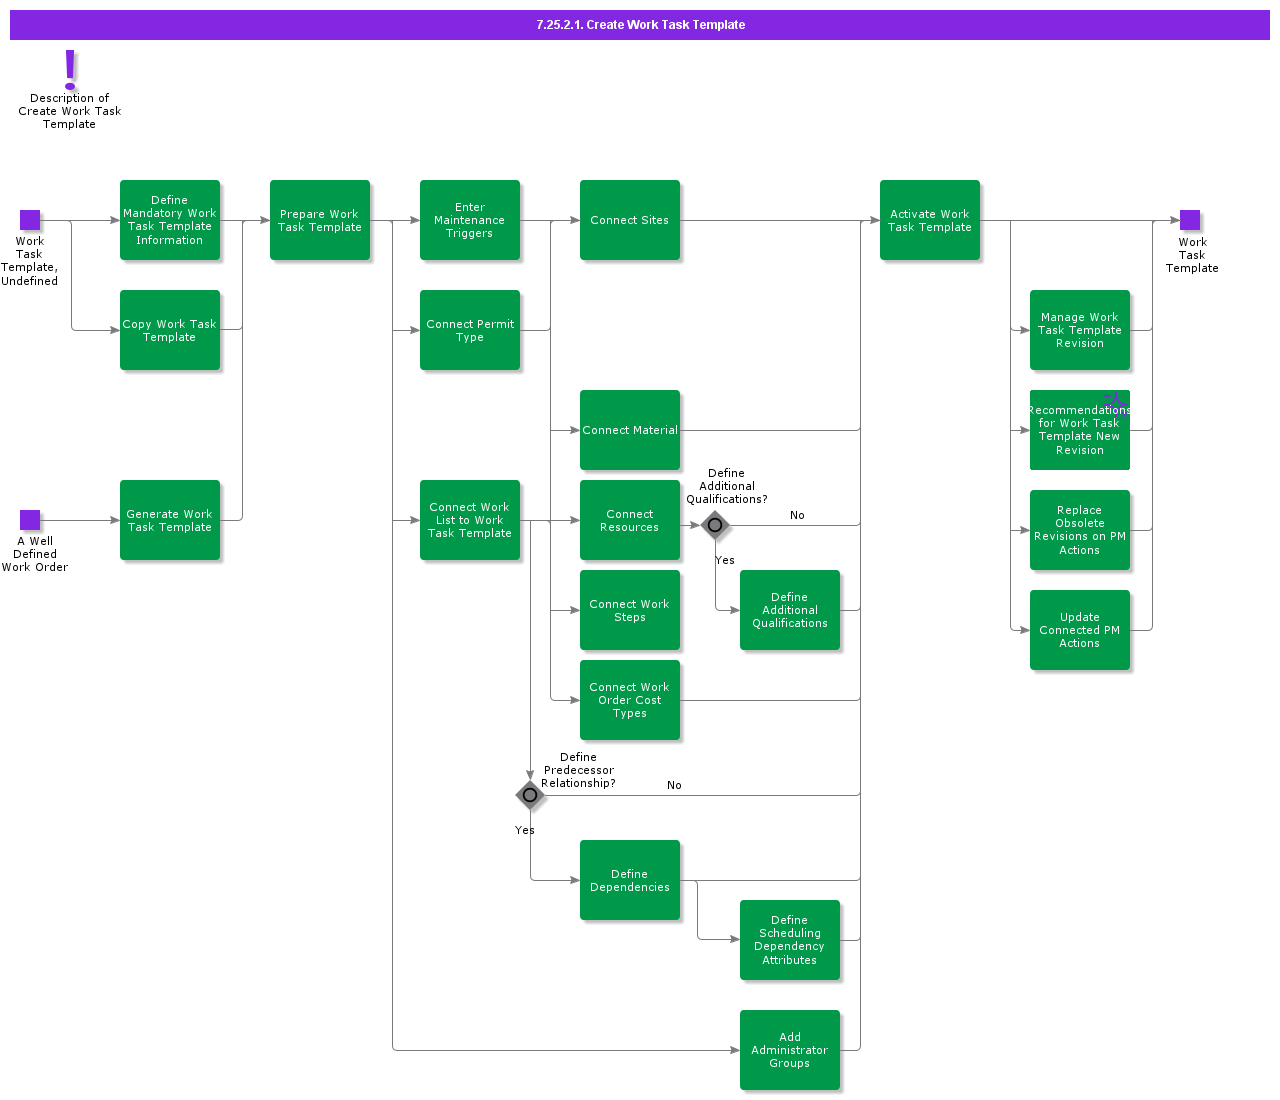The width and height of the screenshot is (1280, 1100).
Task: Click Activate Work Task Template box
Action: coord(930,220)
